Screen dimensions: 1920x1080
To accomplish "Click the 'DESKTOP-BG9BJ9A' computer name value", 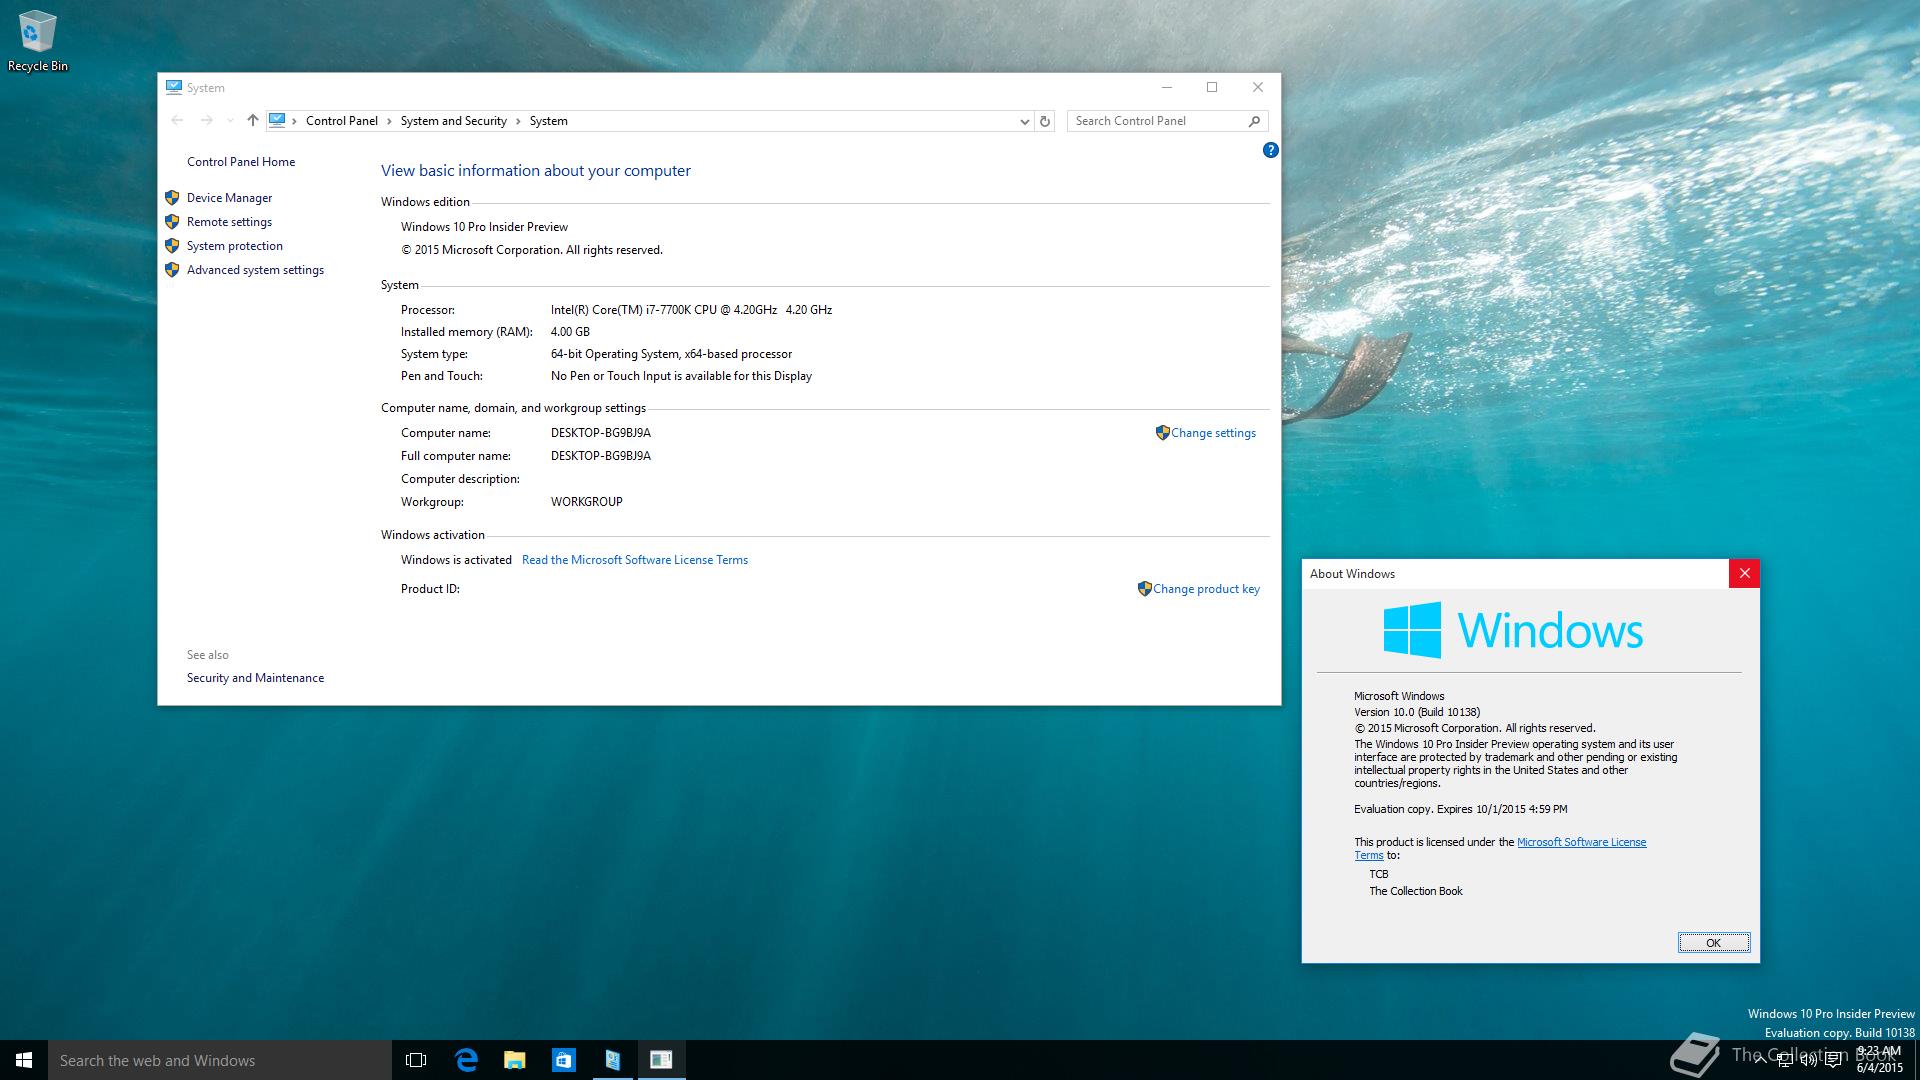I will (600, 433).
